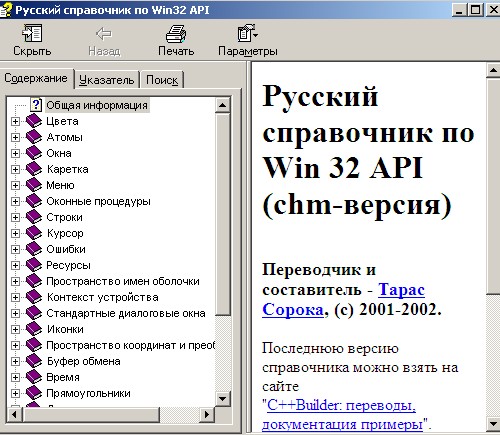
Task: Click the contents tree scroll-down arrow
Action: click(222, 398)
